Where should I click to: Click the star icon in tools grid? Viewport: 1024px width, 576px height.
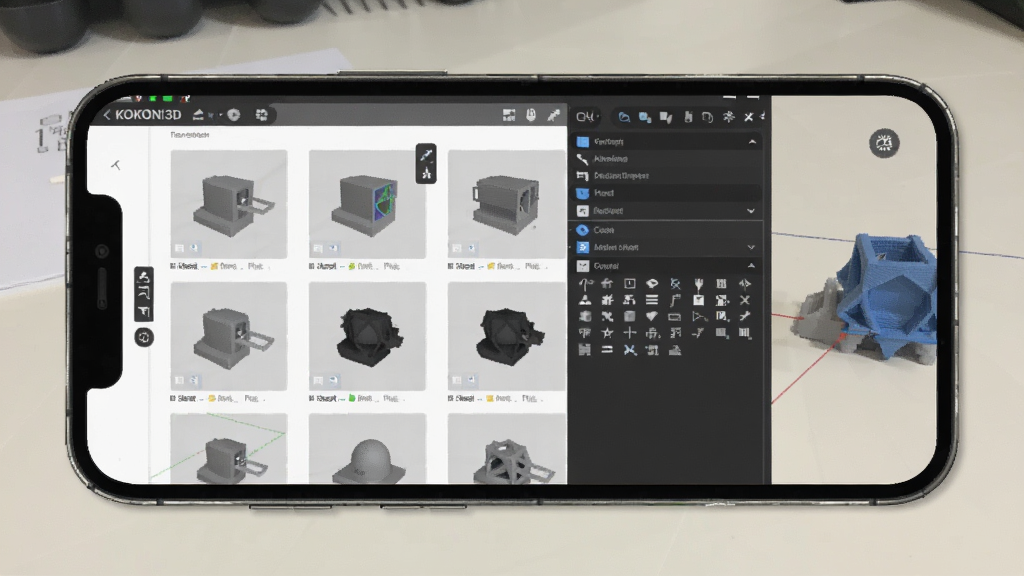point(607,333)
